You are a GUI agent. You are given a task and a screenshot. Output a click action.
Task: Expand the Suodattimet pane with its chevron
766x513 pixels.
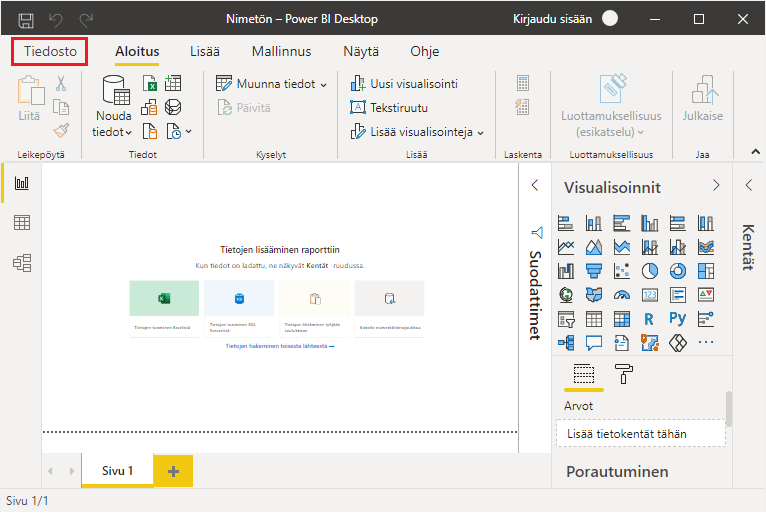[534, 185]
